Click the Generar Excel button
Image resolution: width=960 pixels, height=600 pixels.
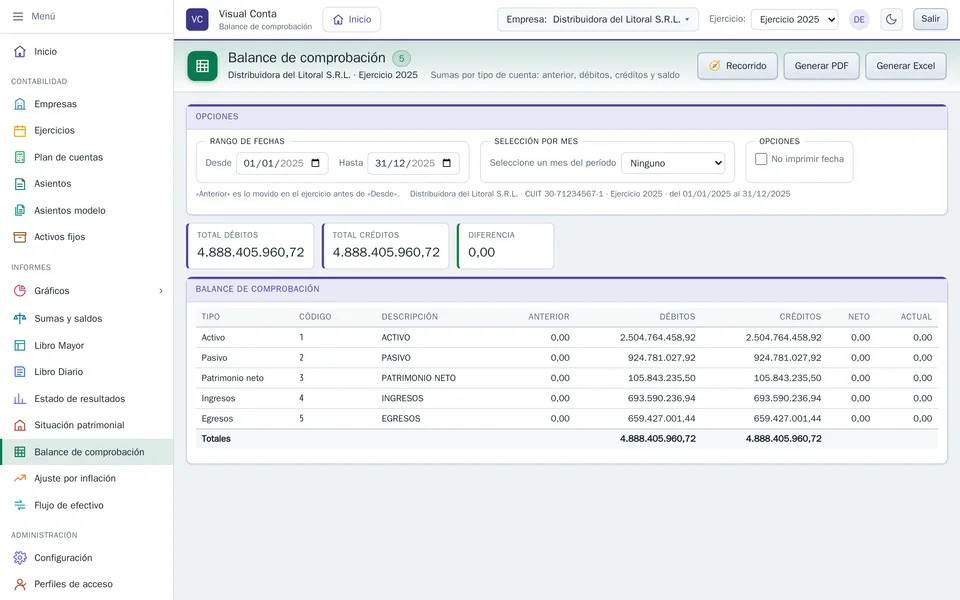(906, 66)
